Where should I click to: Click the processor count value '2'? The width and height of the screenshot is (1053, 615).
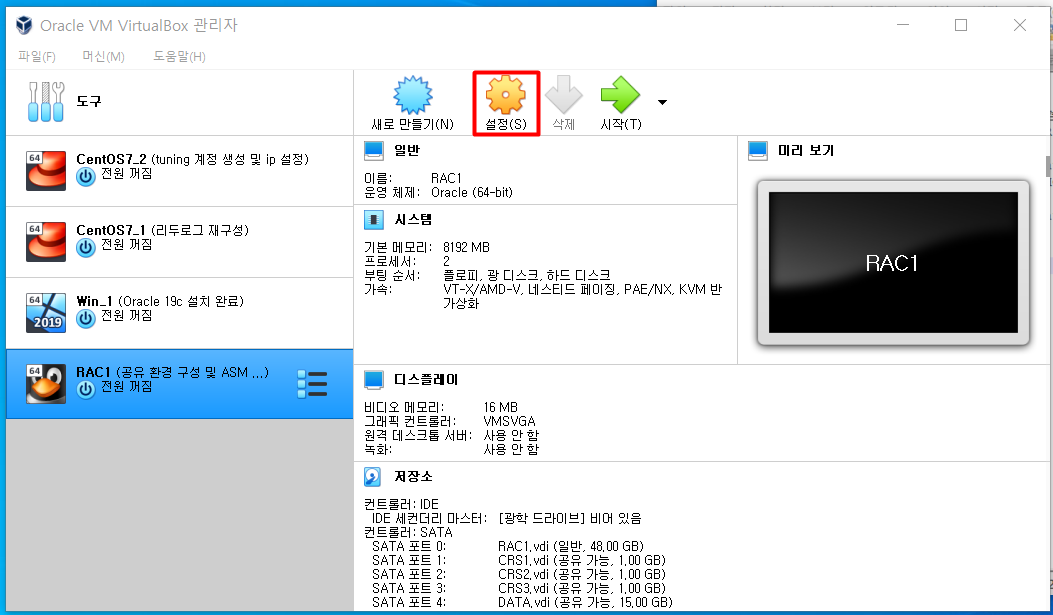pyautogui.click(x=447, y=261)
